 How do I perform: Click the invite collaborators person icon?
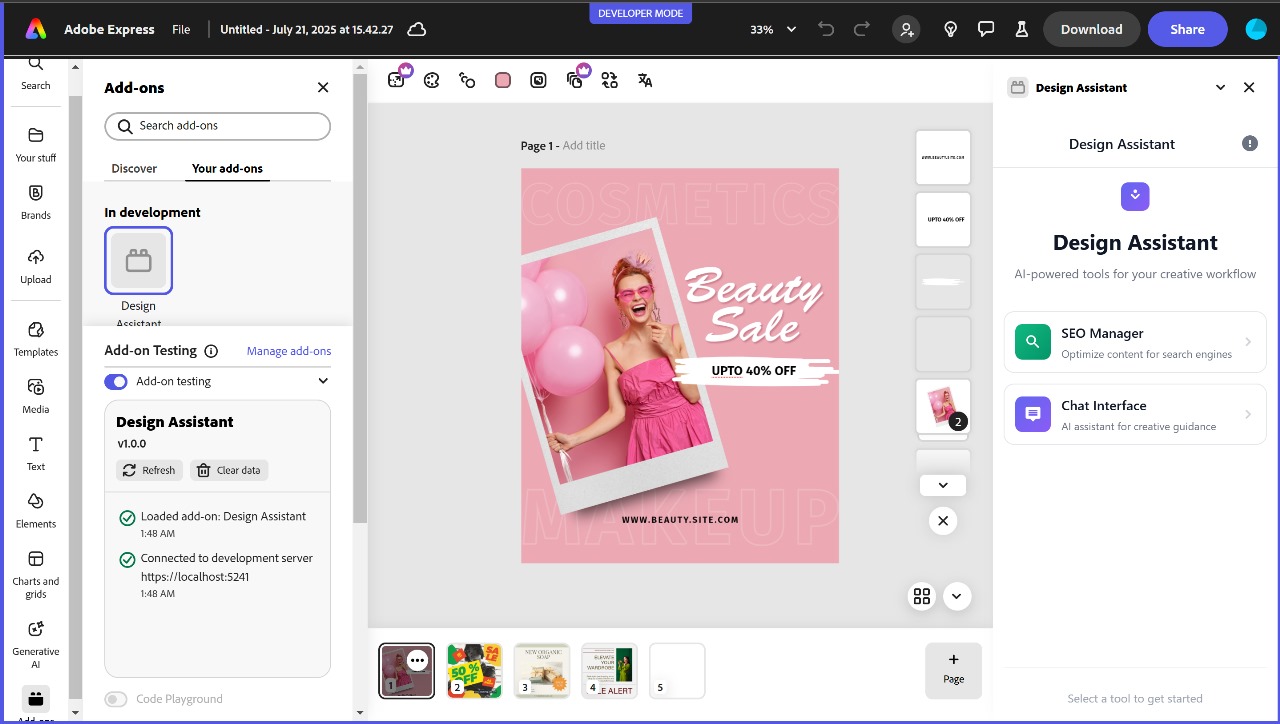[907, 29]
